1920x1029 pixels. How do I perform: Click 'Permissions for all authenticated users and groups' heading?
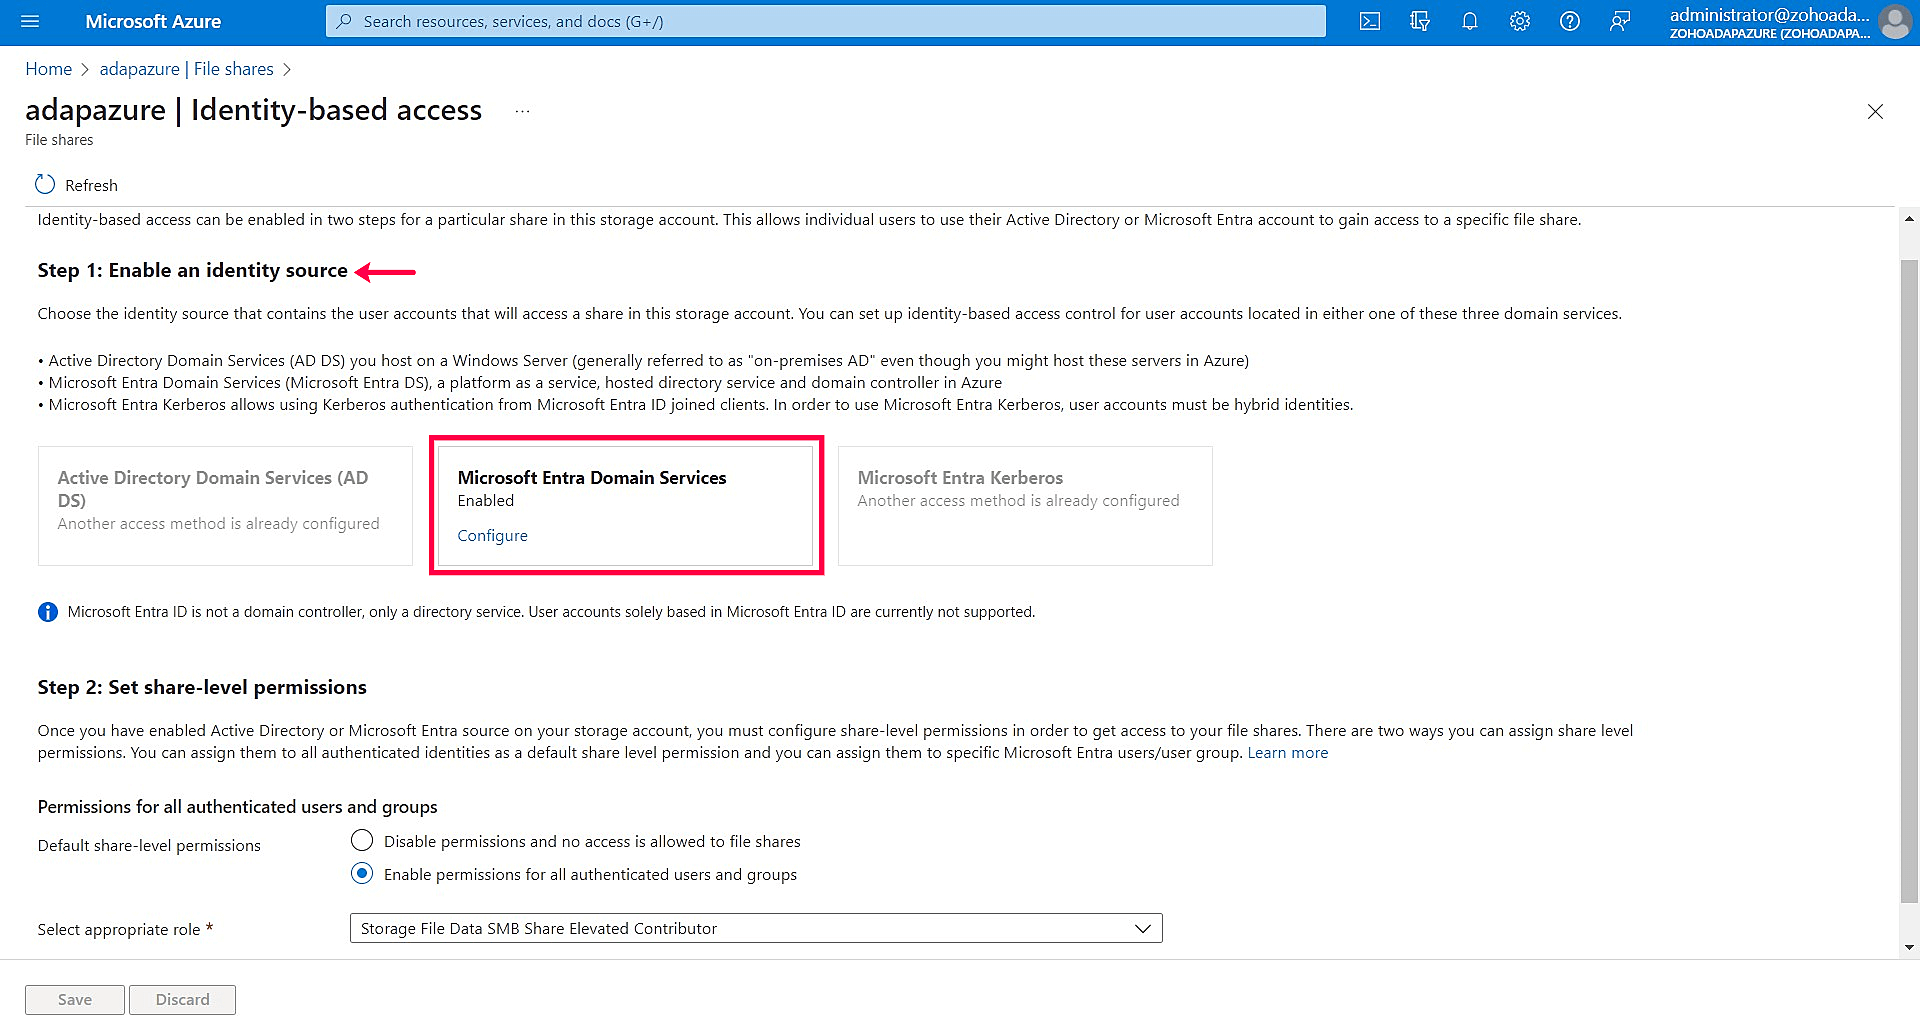point(238,807)
